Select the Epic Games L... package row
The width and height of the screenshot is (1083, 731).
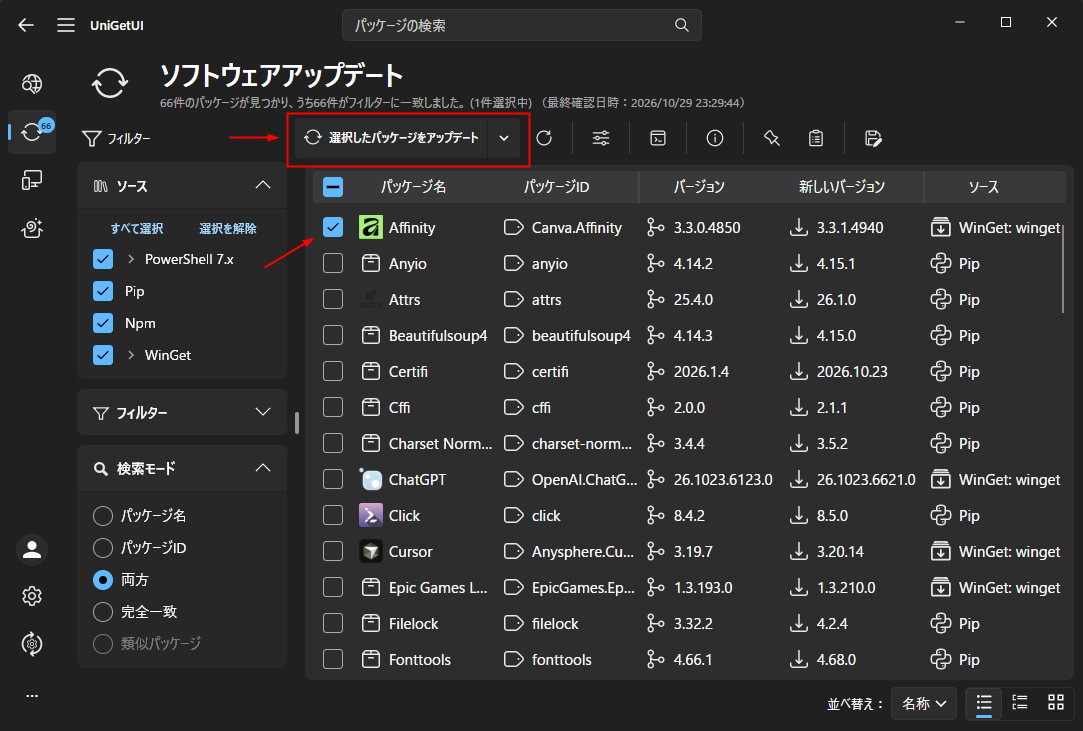[689, 587]
